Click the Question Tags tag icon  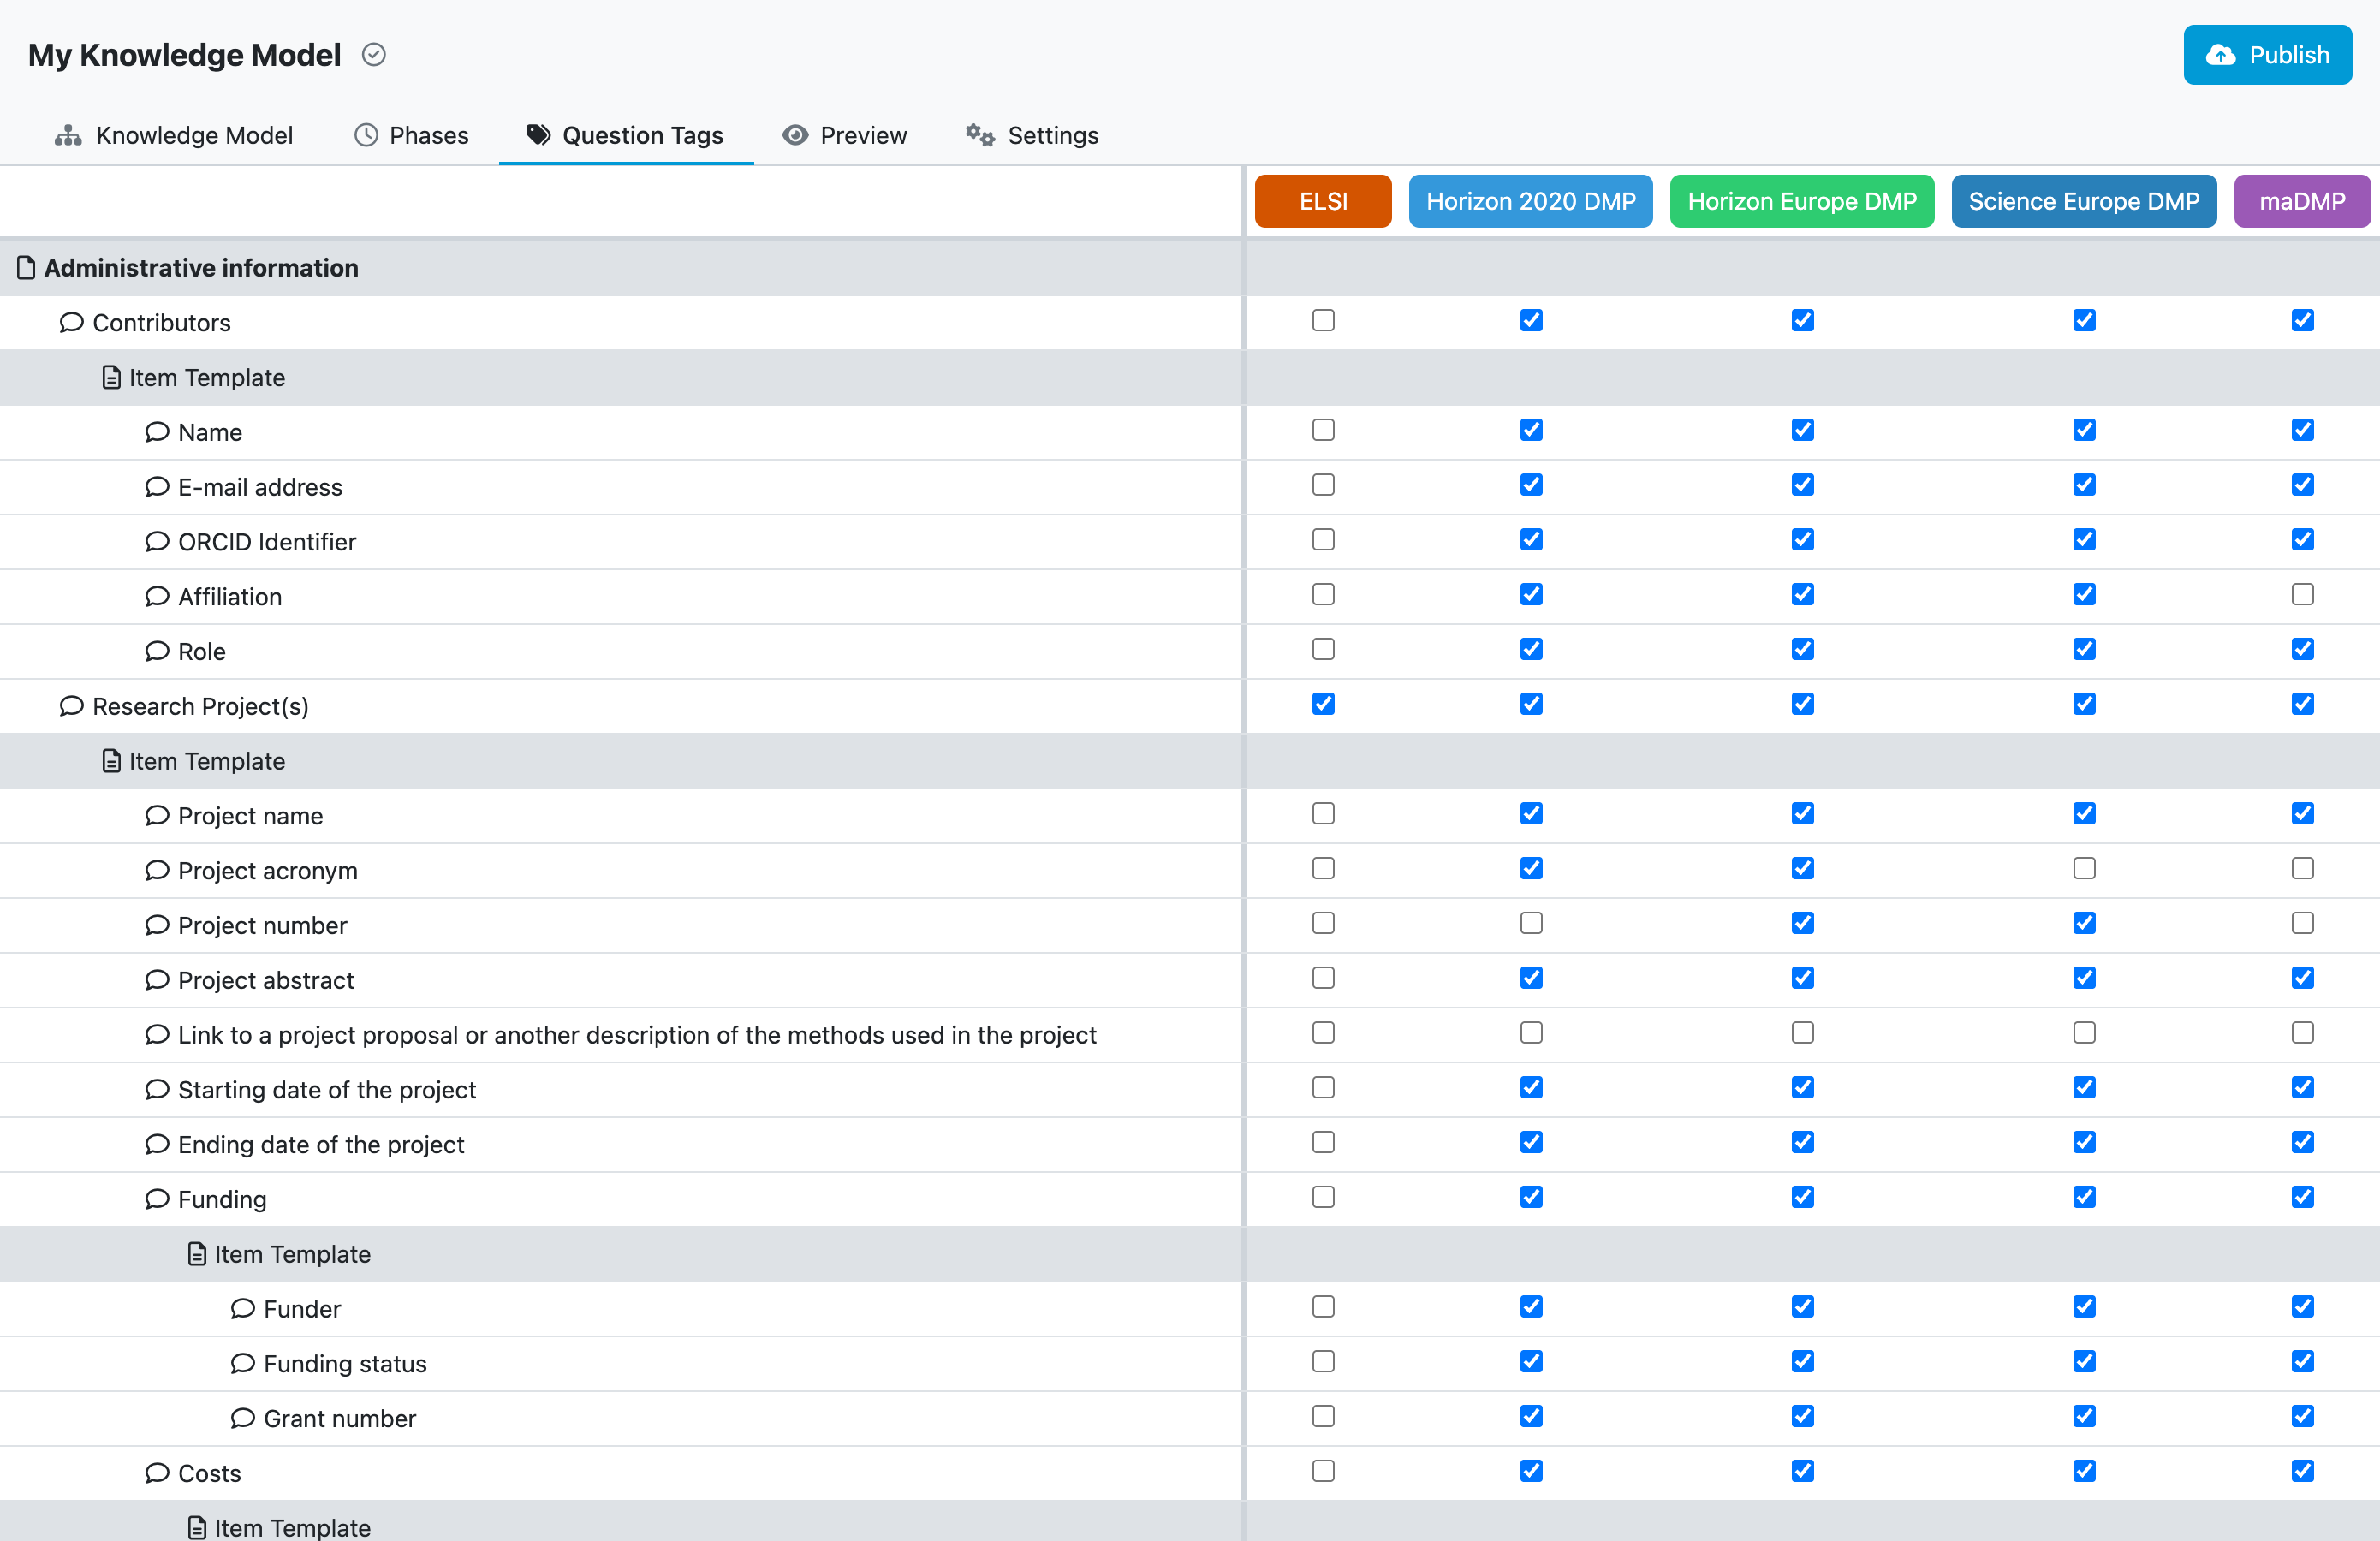pyautogui.click(x=539, y=135)
